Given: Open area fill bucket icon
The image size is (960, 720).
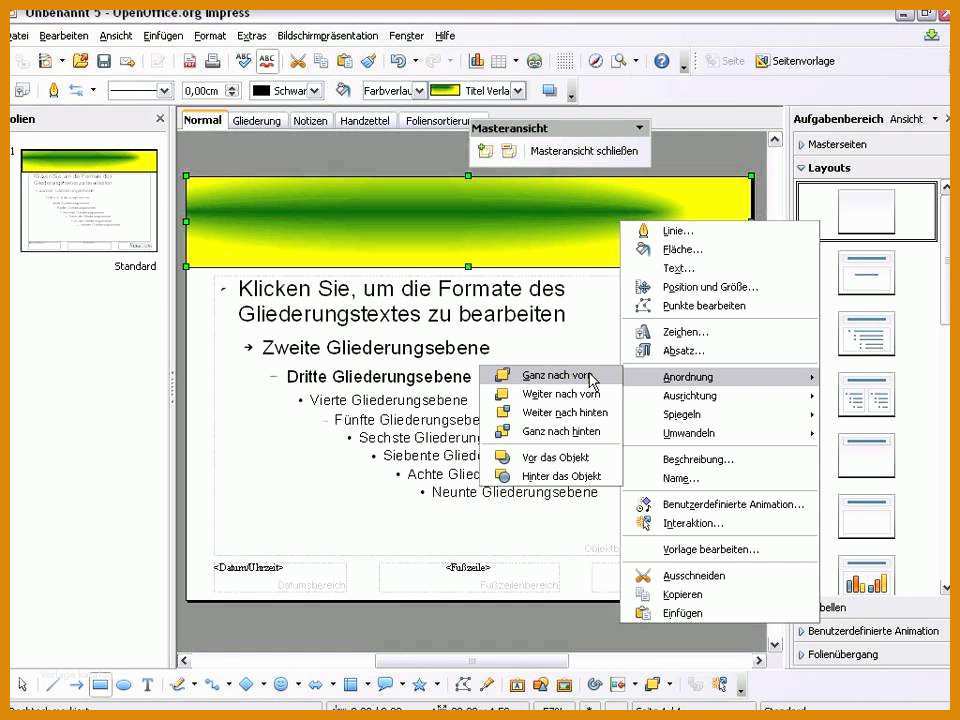Looking at the screenshot, I should 343,91.
